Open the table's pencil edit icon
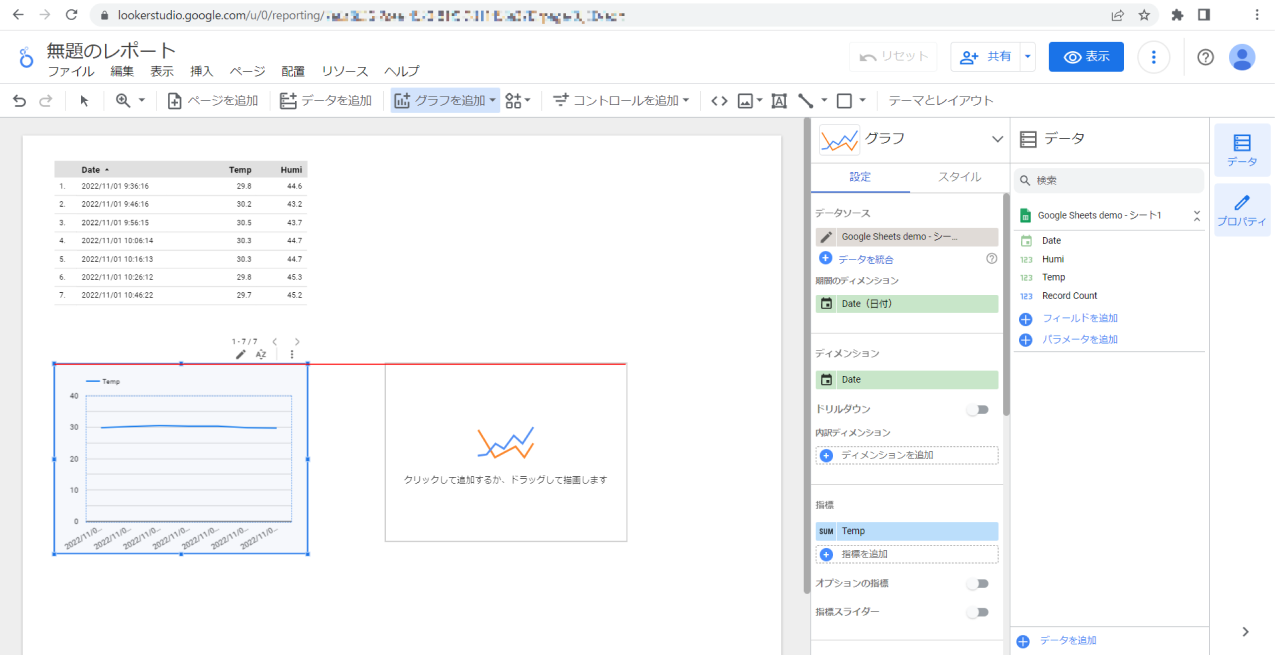The width and height of the screenshot is (1275, 655). (x=240, y=354)
